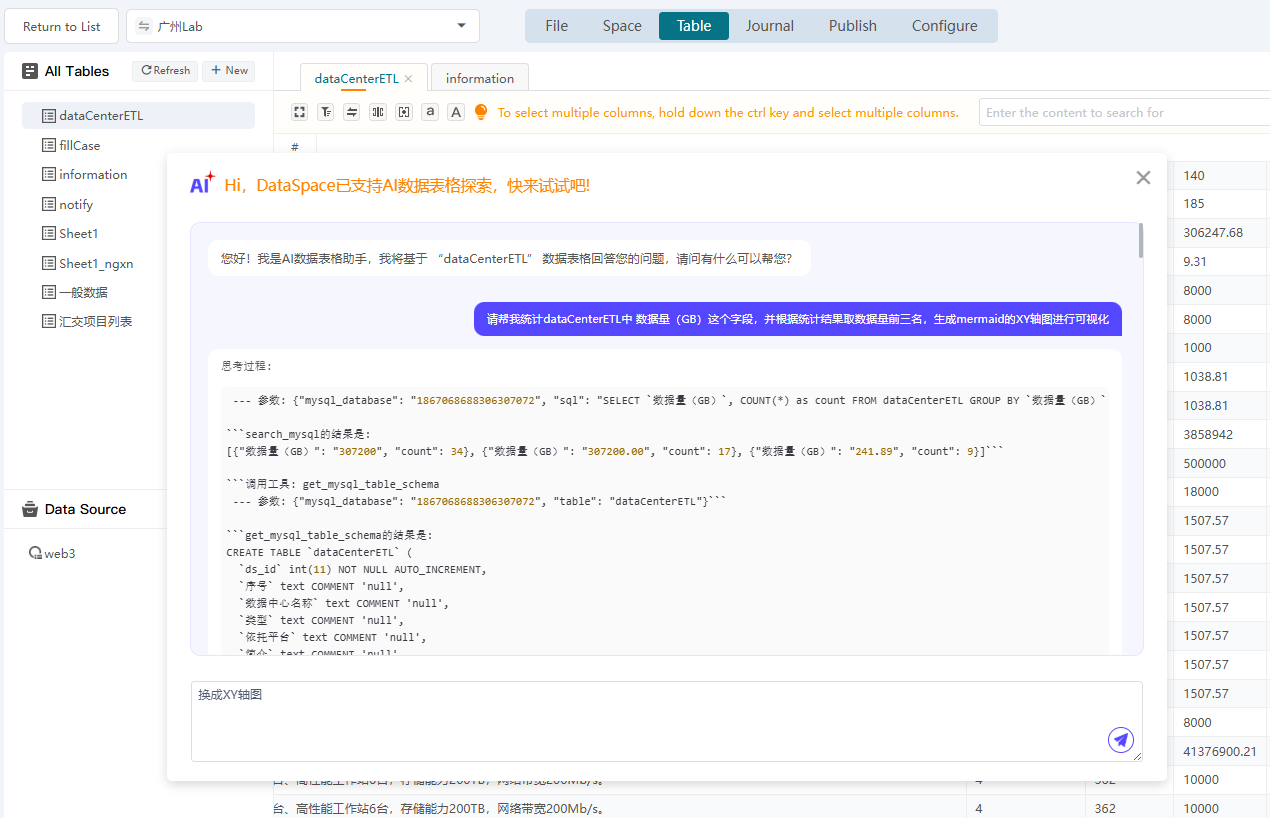
Task: Click the swap columns toolbar icon
Action: coord(351,112)
